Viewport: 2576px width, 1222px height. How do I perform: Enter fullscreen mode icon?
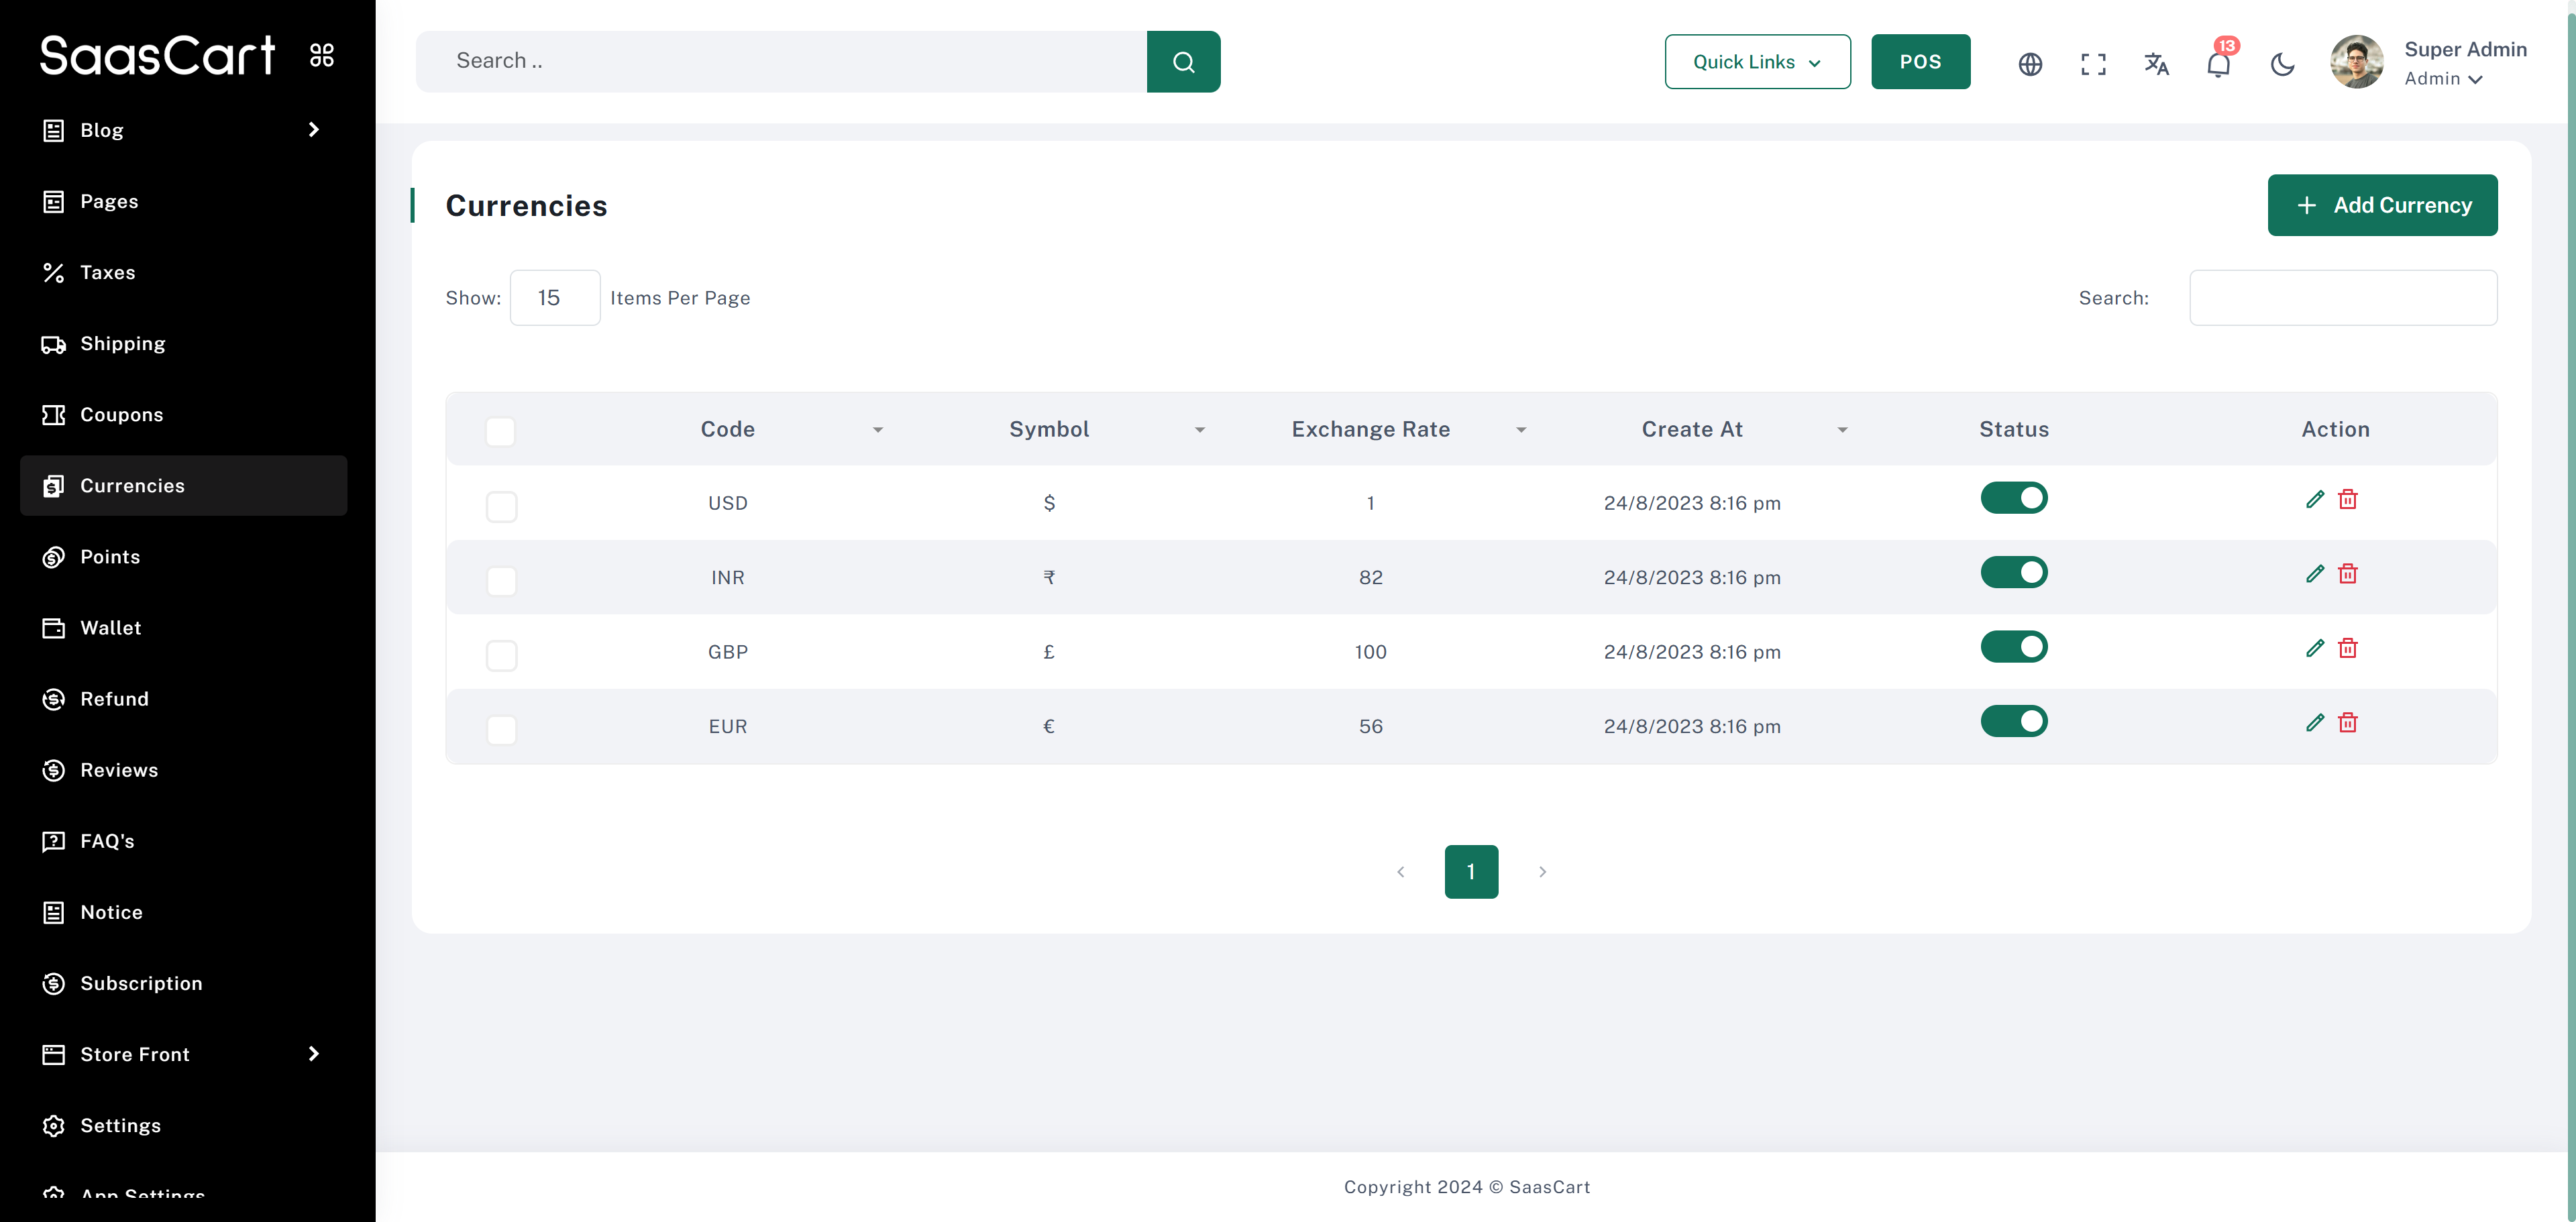point(2093,64)
